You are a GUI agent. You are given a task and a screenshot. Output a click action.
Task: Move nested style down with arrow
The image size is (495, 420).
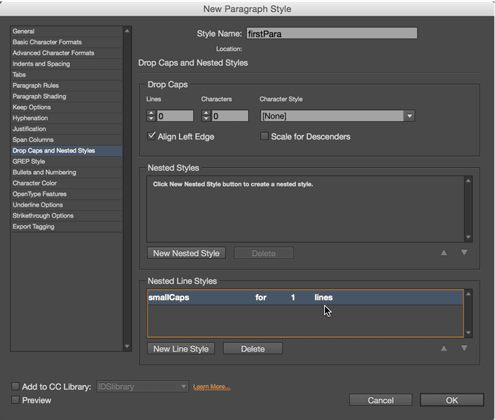pyautogui.click(x=464, y=253)
